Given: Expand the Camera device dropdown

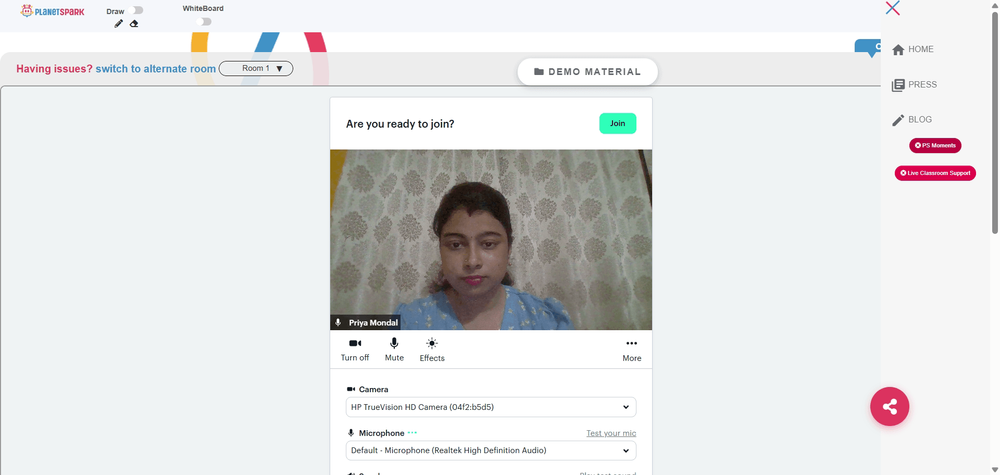Looking at the screenshot, I should (x=491, y=407).
